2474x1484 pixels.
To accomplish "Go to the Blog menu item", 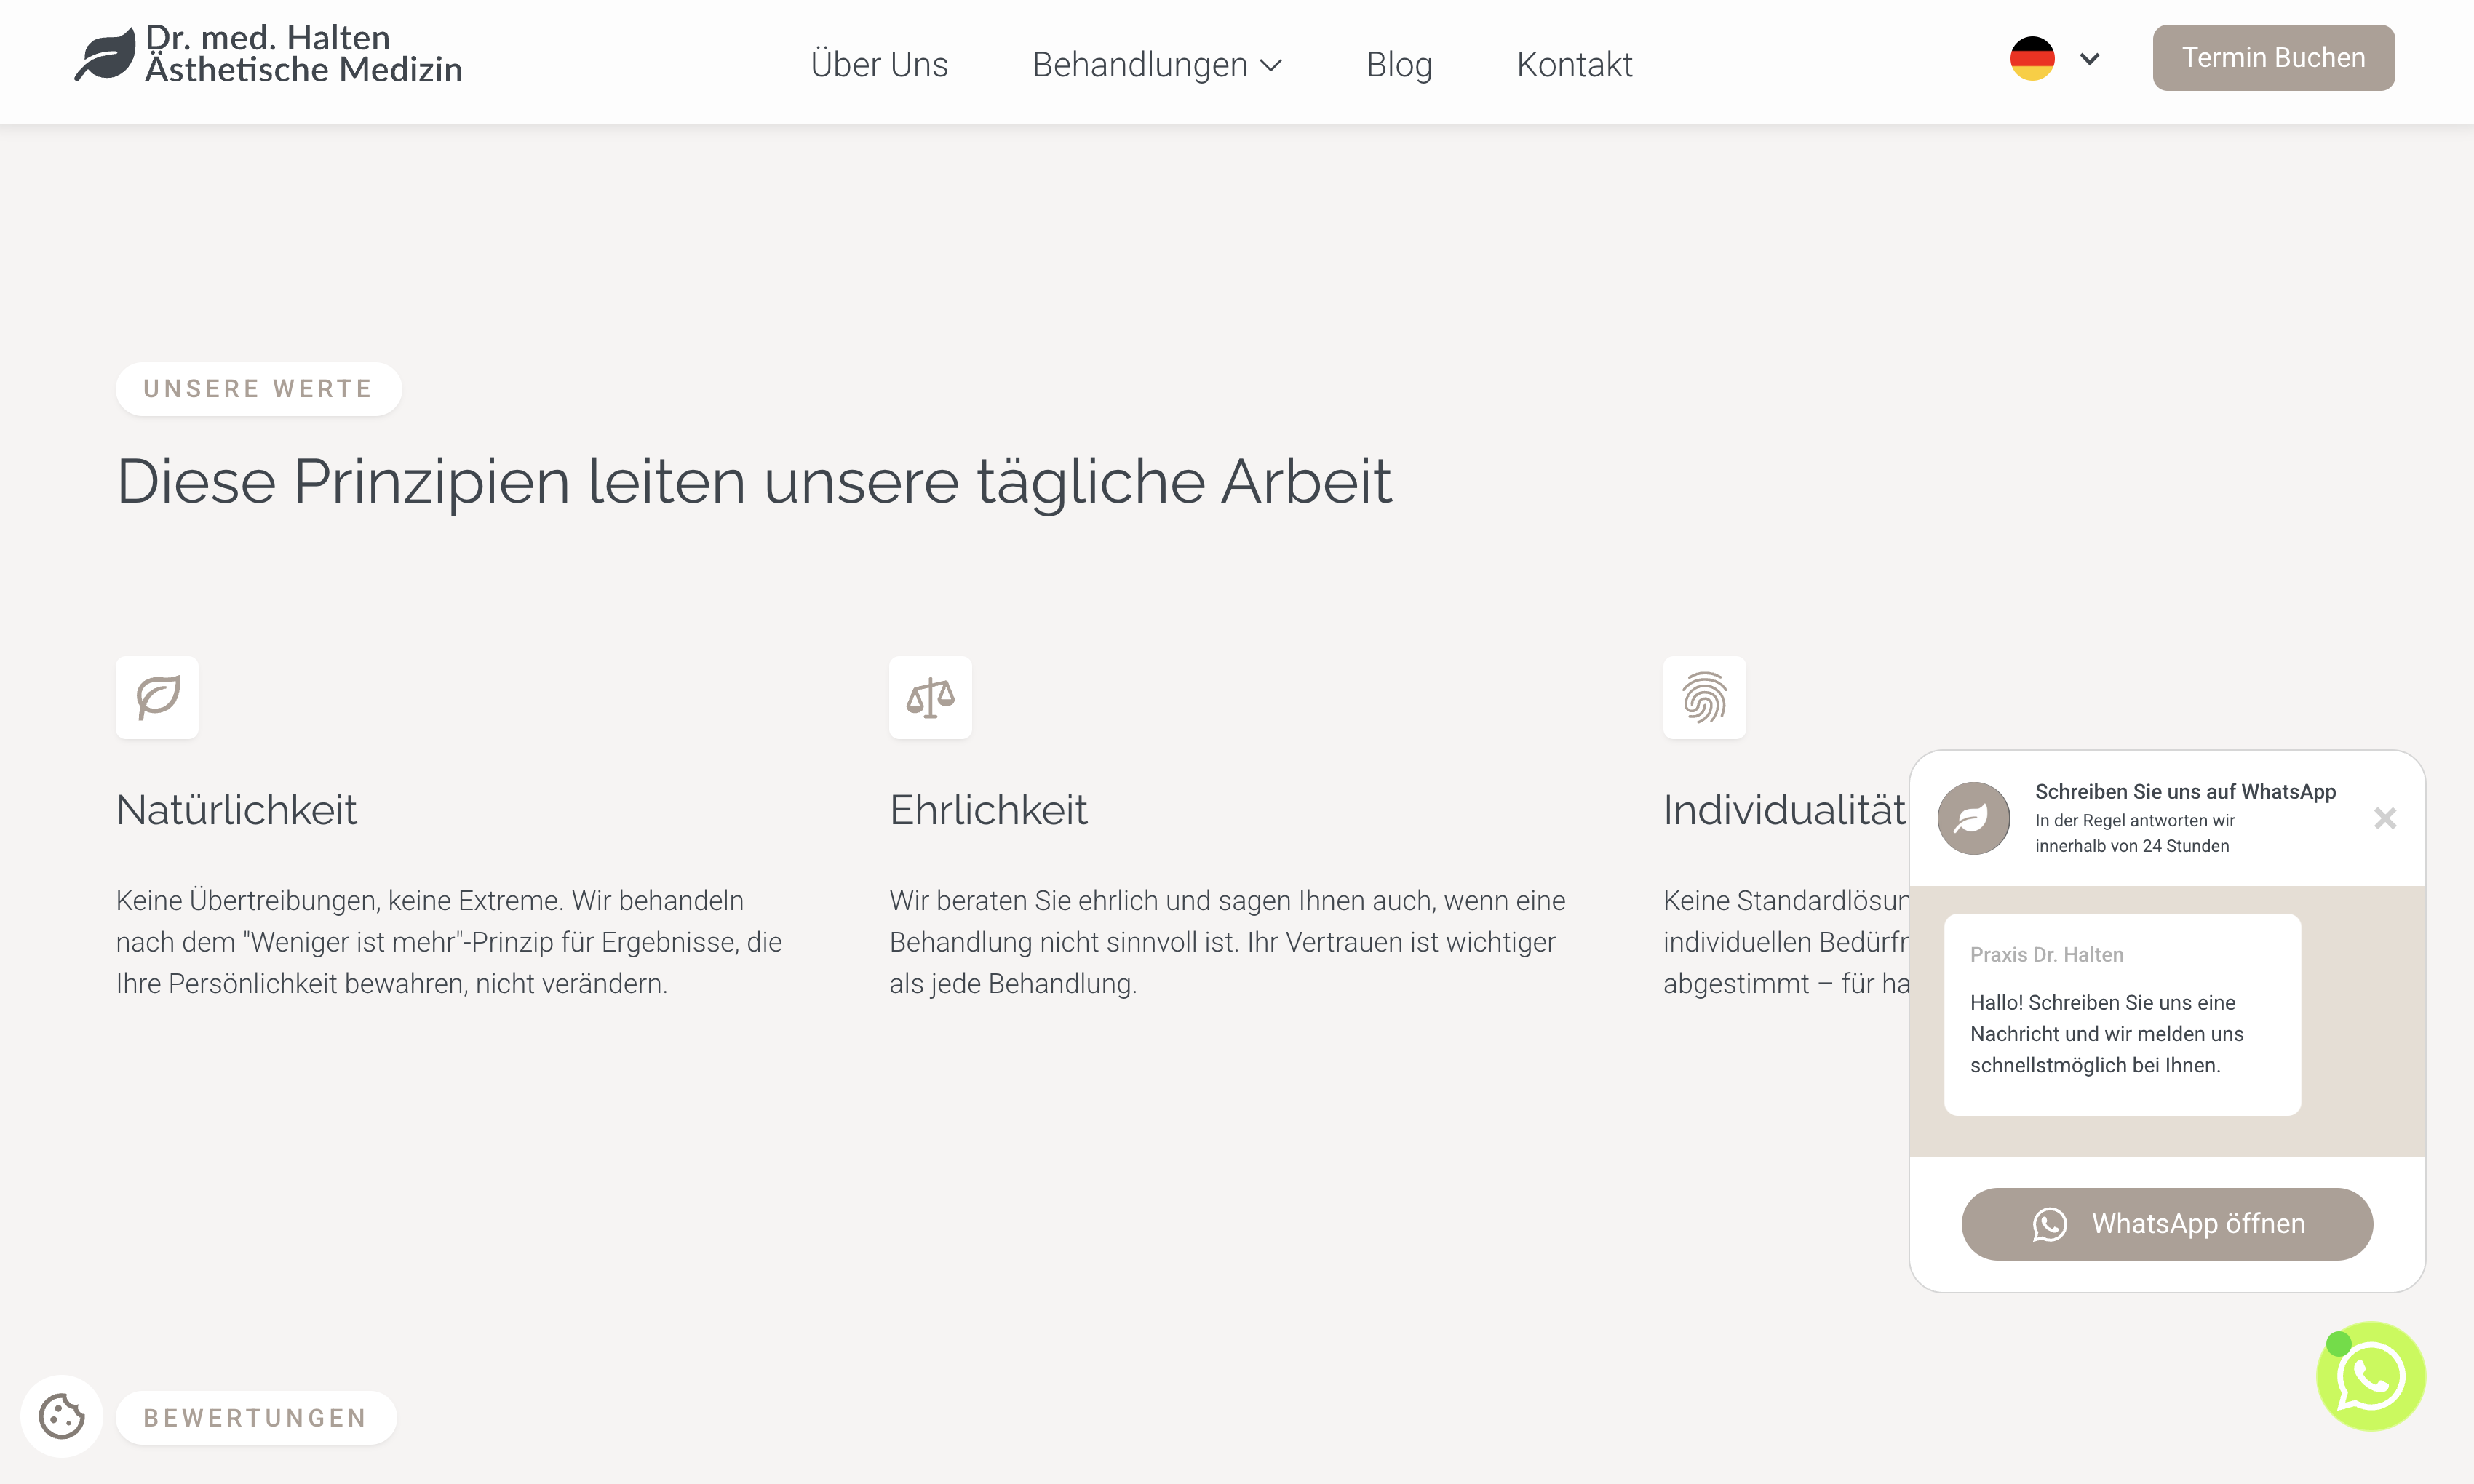I will click(x=1399, y=65).
